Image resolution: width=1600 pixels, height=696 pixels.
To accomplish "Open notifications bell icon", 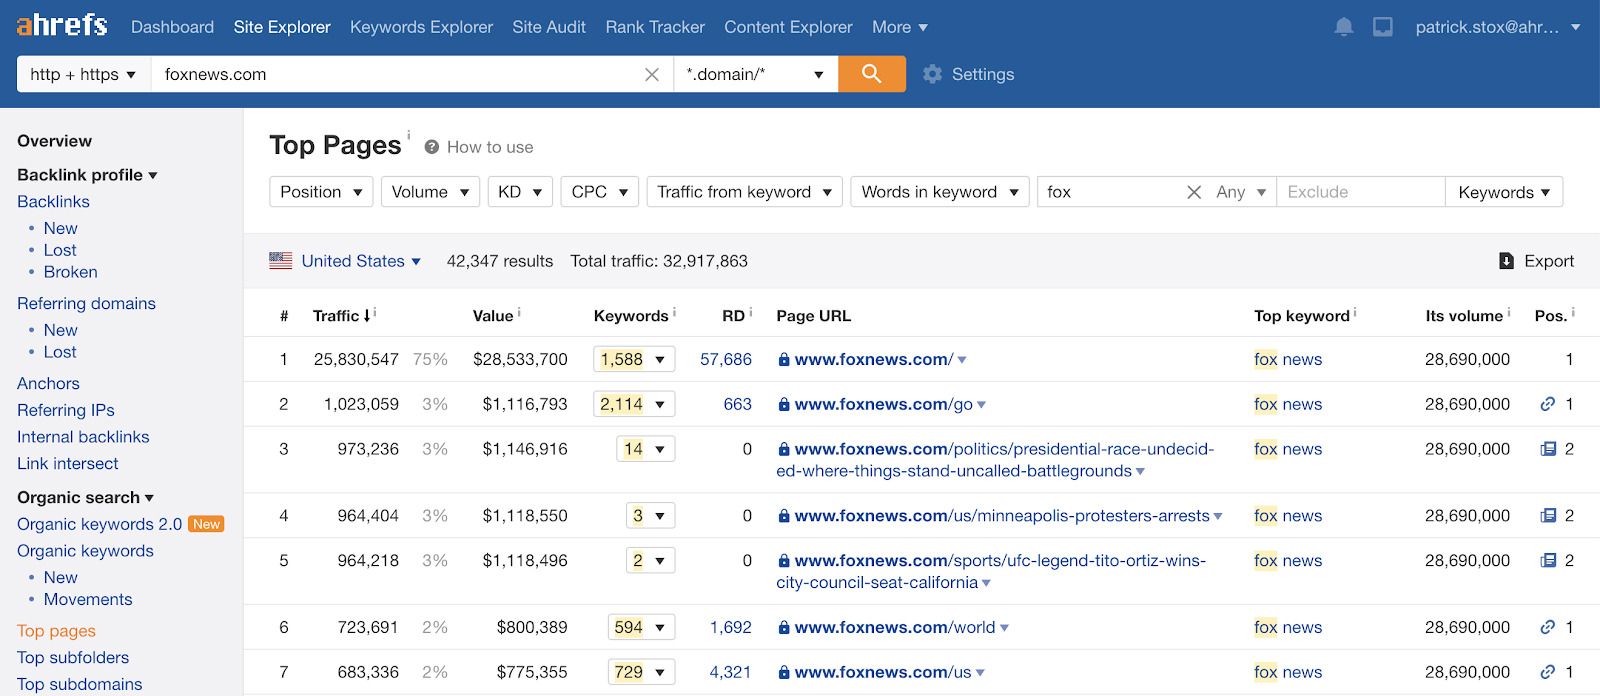I will point(1343,27).
